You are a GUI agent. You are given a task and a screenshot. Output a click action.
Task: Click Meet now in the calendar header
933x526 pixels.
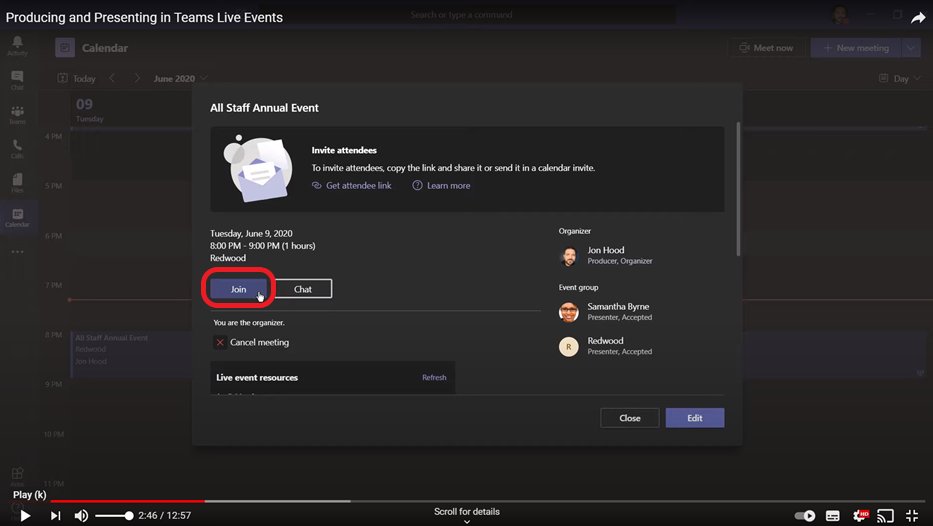[x=766, y=48]
